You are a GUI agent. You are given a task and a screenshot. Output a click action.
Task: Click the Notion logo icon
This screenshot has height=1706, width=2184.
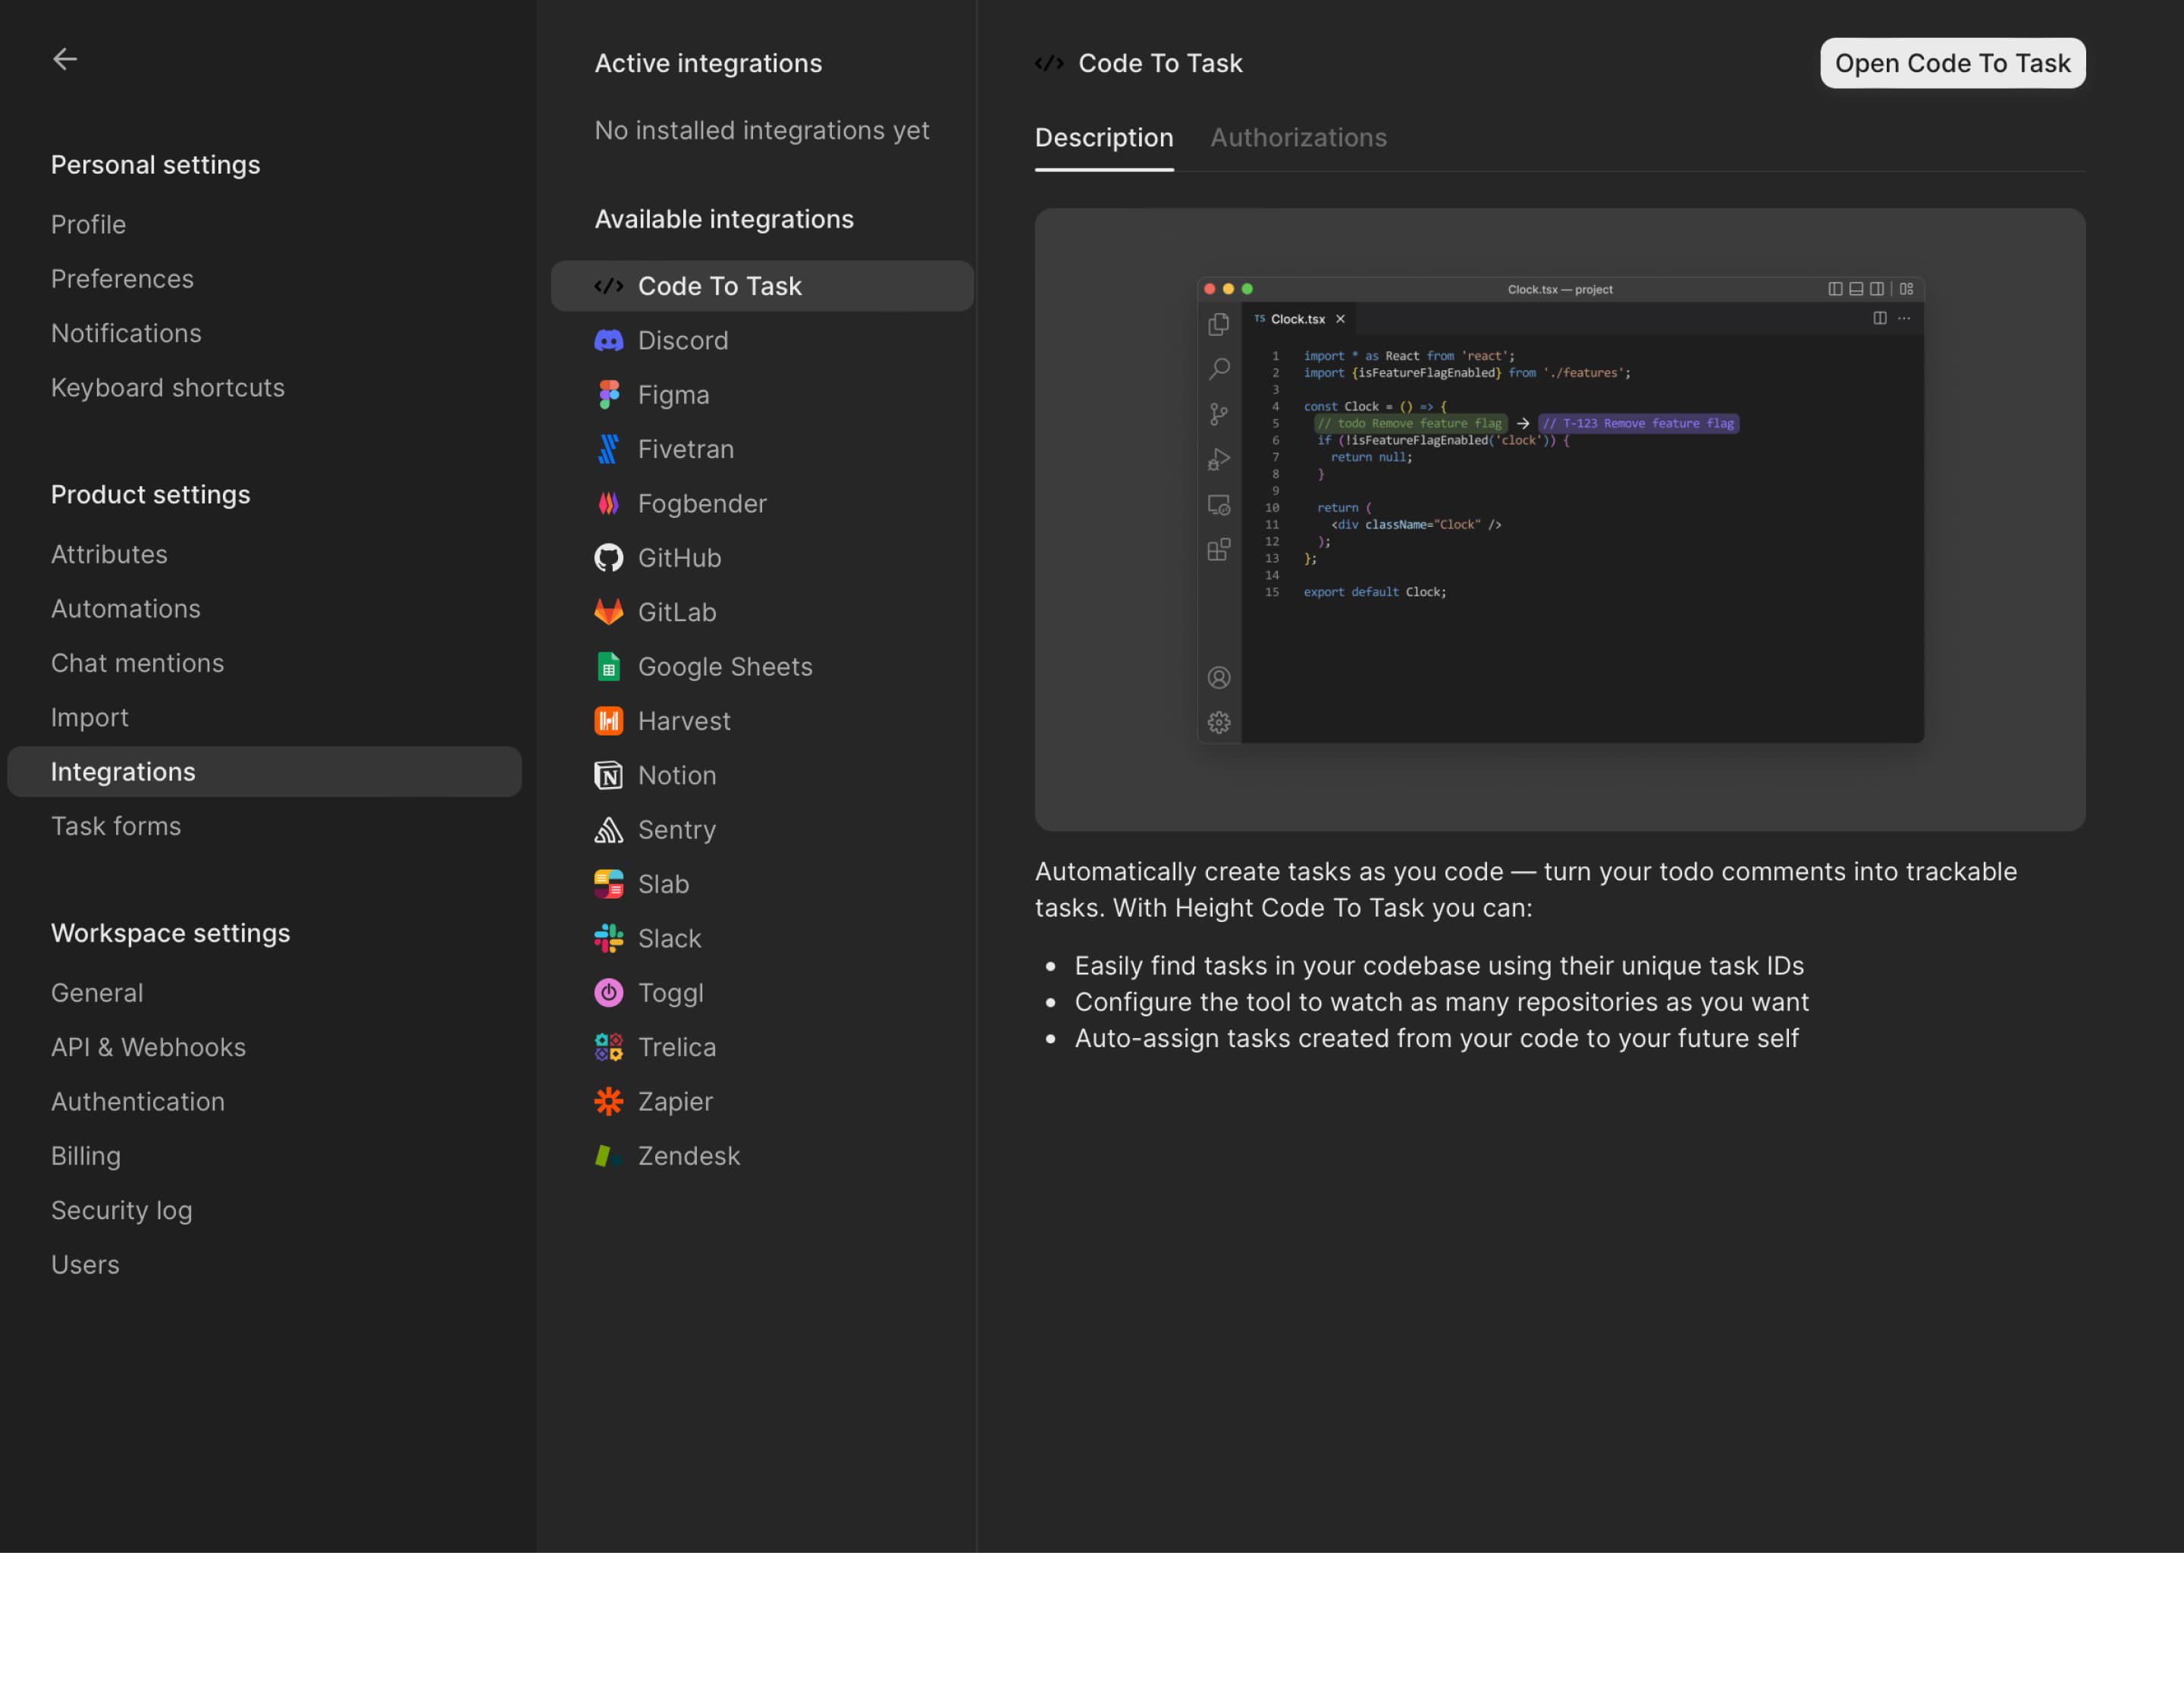coord(608,776)
